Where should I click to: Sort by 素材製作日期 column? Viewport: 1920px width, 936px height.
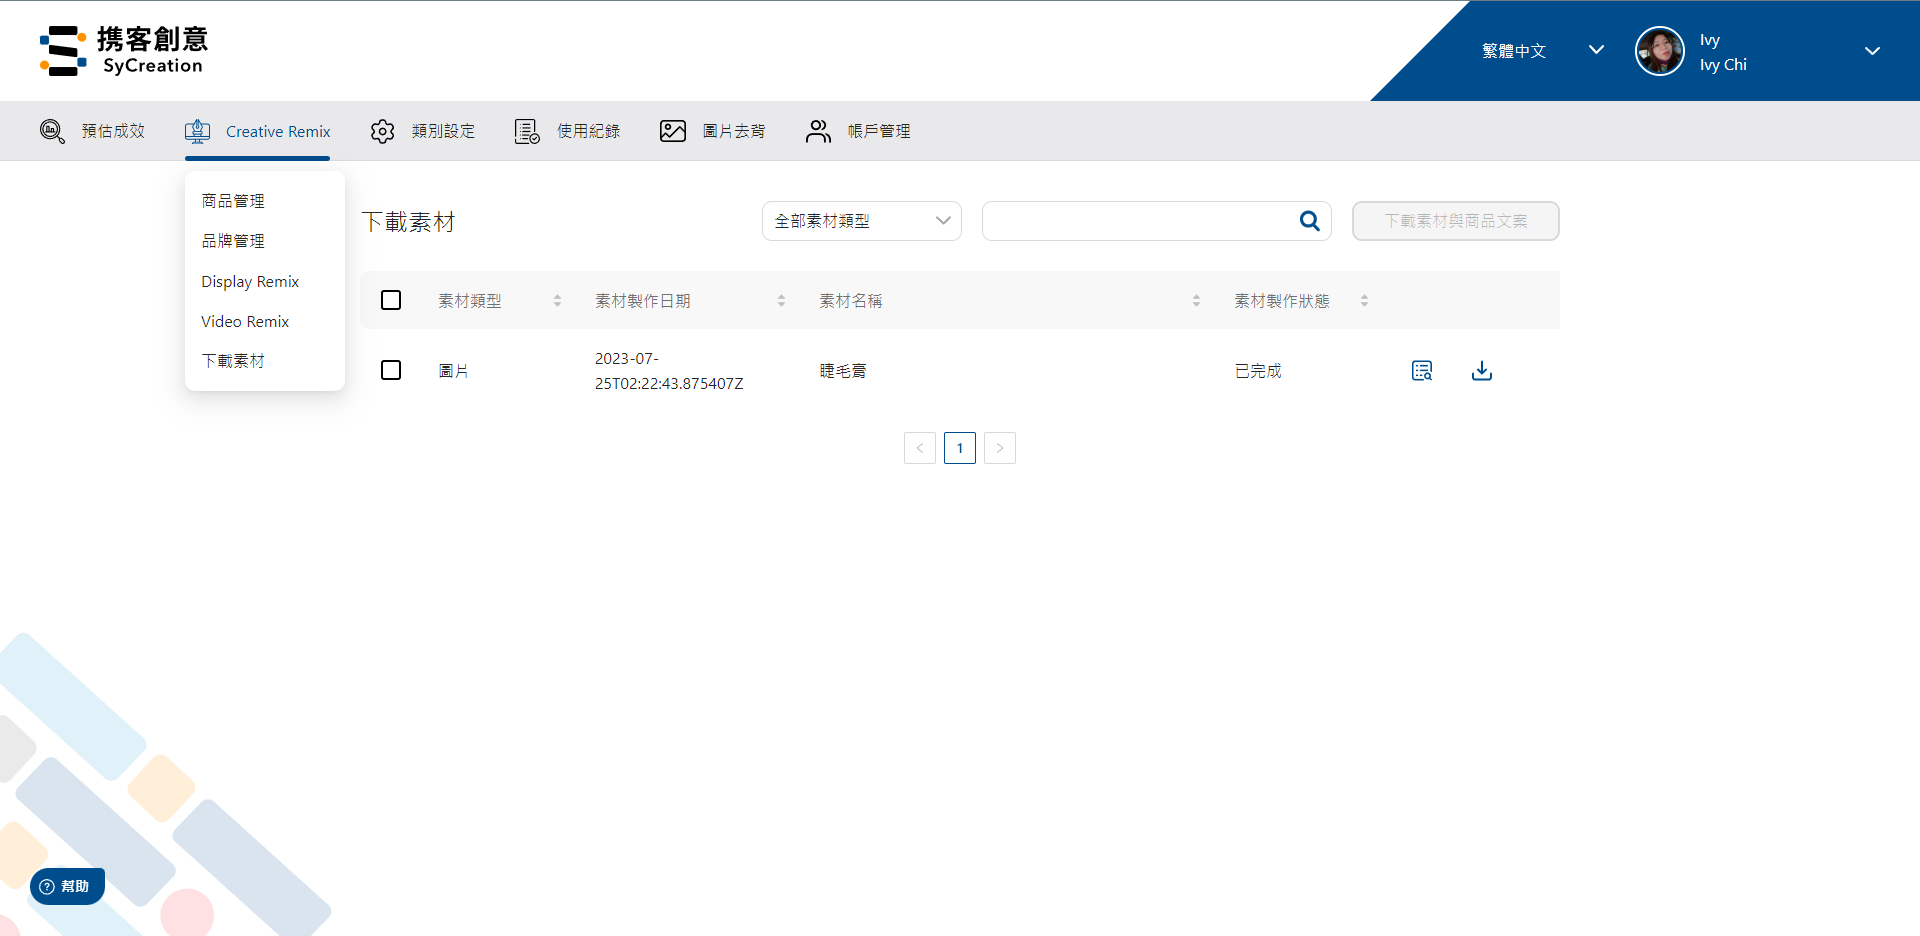(x=781, y=300)
